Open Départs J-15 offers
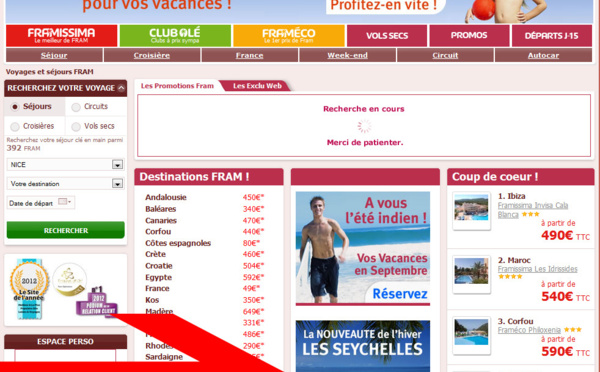 click(x=552, y=36)
